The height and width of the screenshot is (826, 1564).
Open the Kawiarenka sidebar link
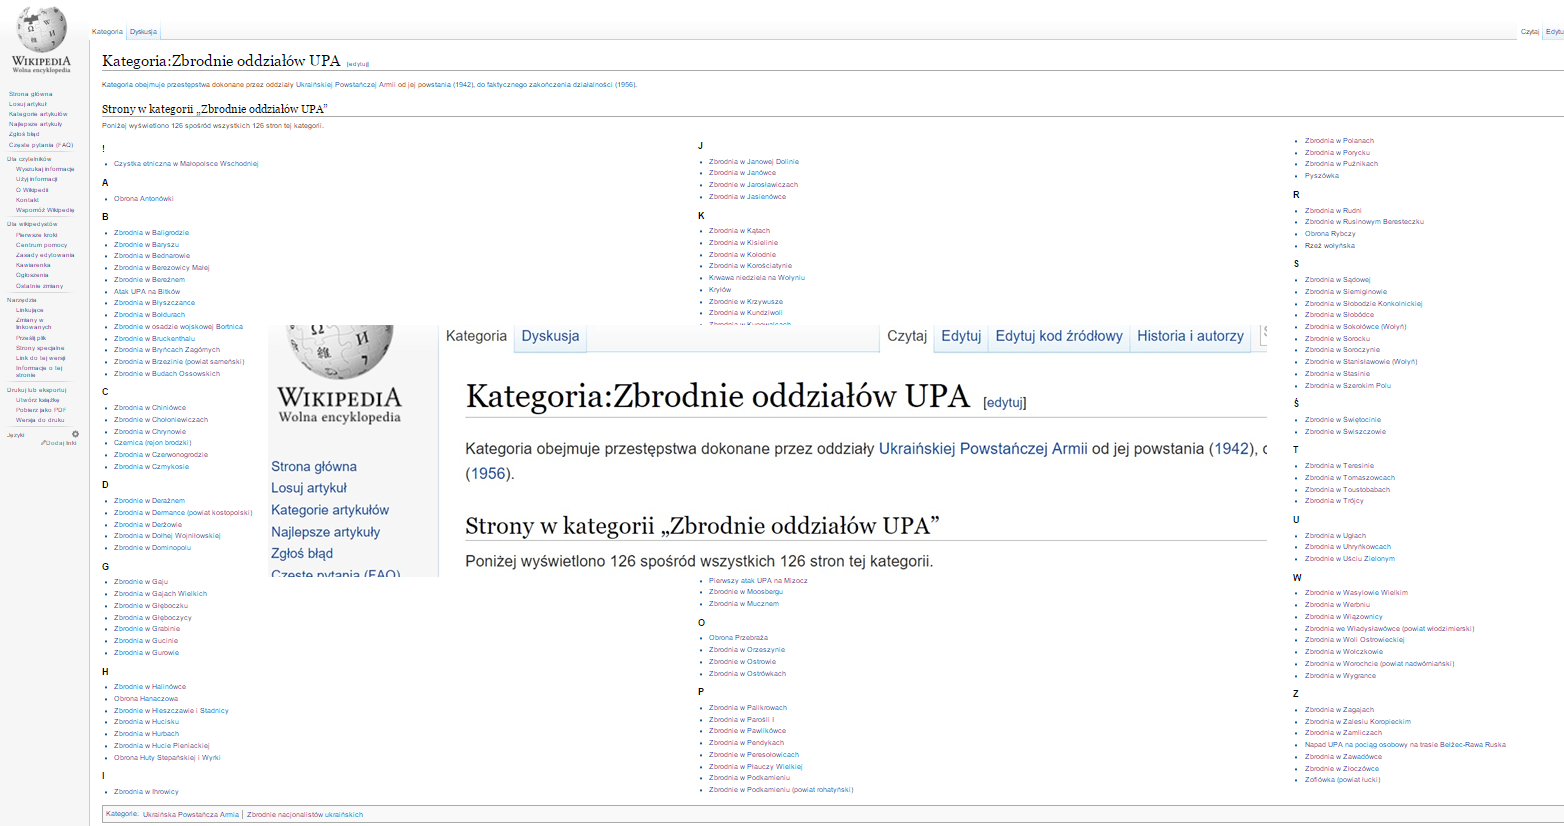(33, 265)
